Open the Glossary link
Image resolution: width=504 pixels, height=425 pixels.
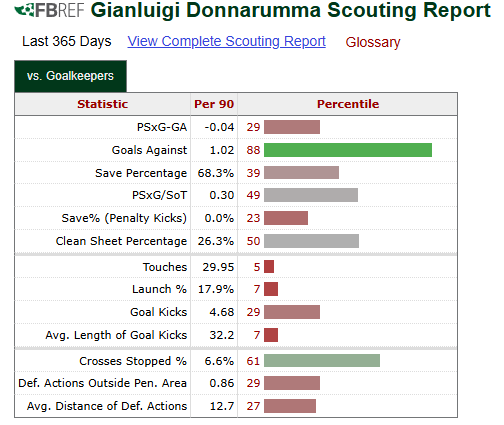pos(373,42)
